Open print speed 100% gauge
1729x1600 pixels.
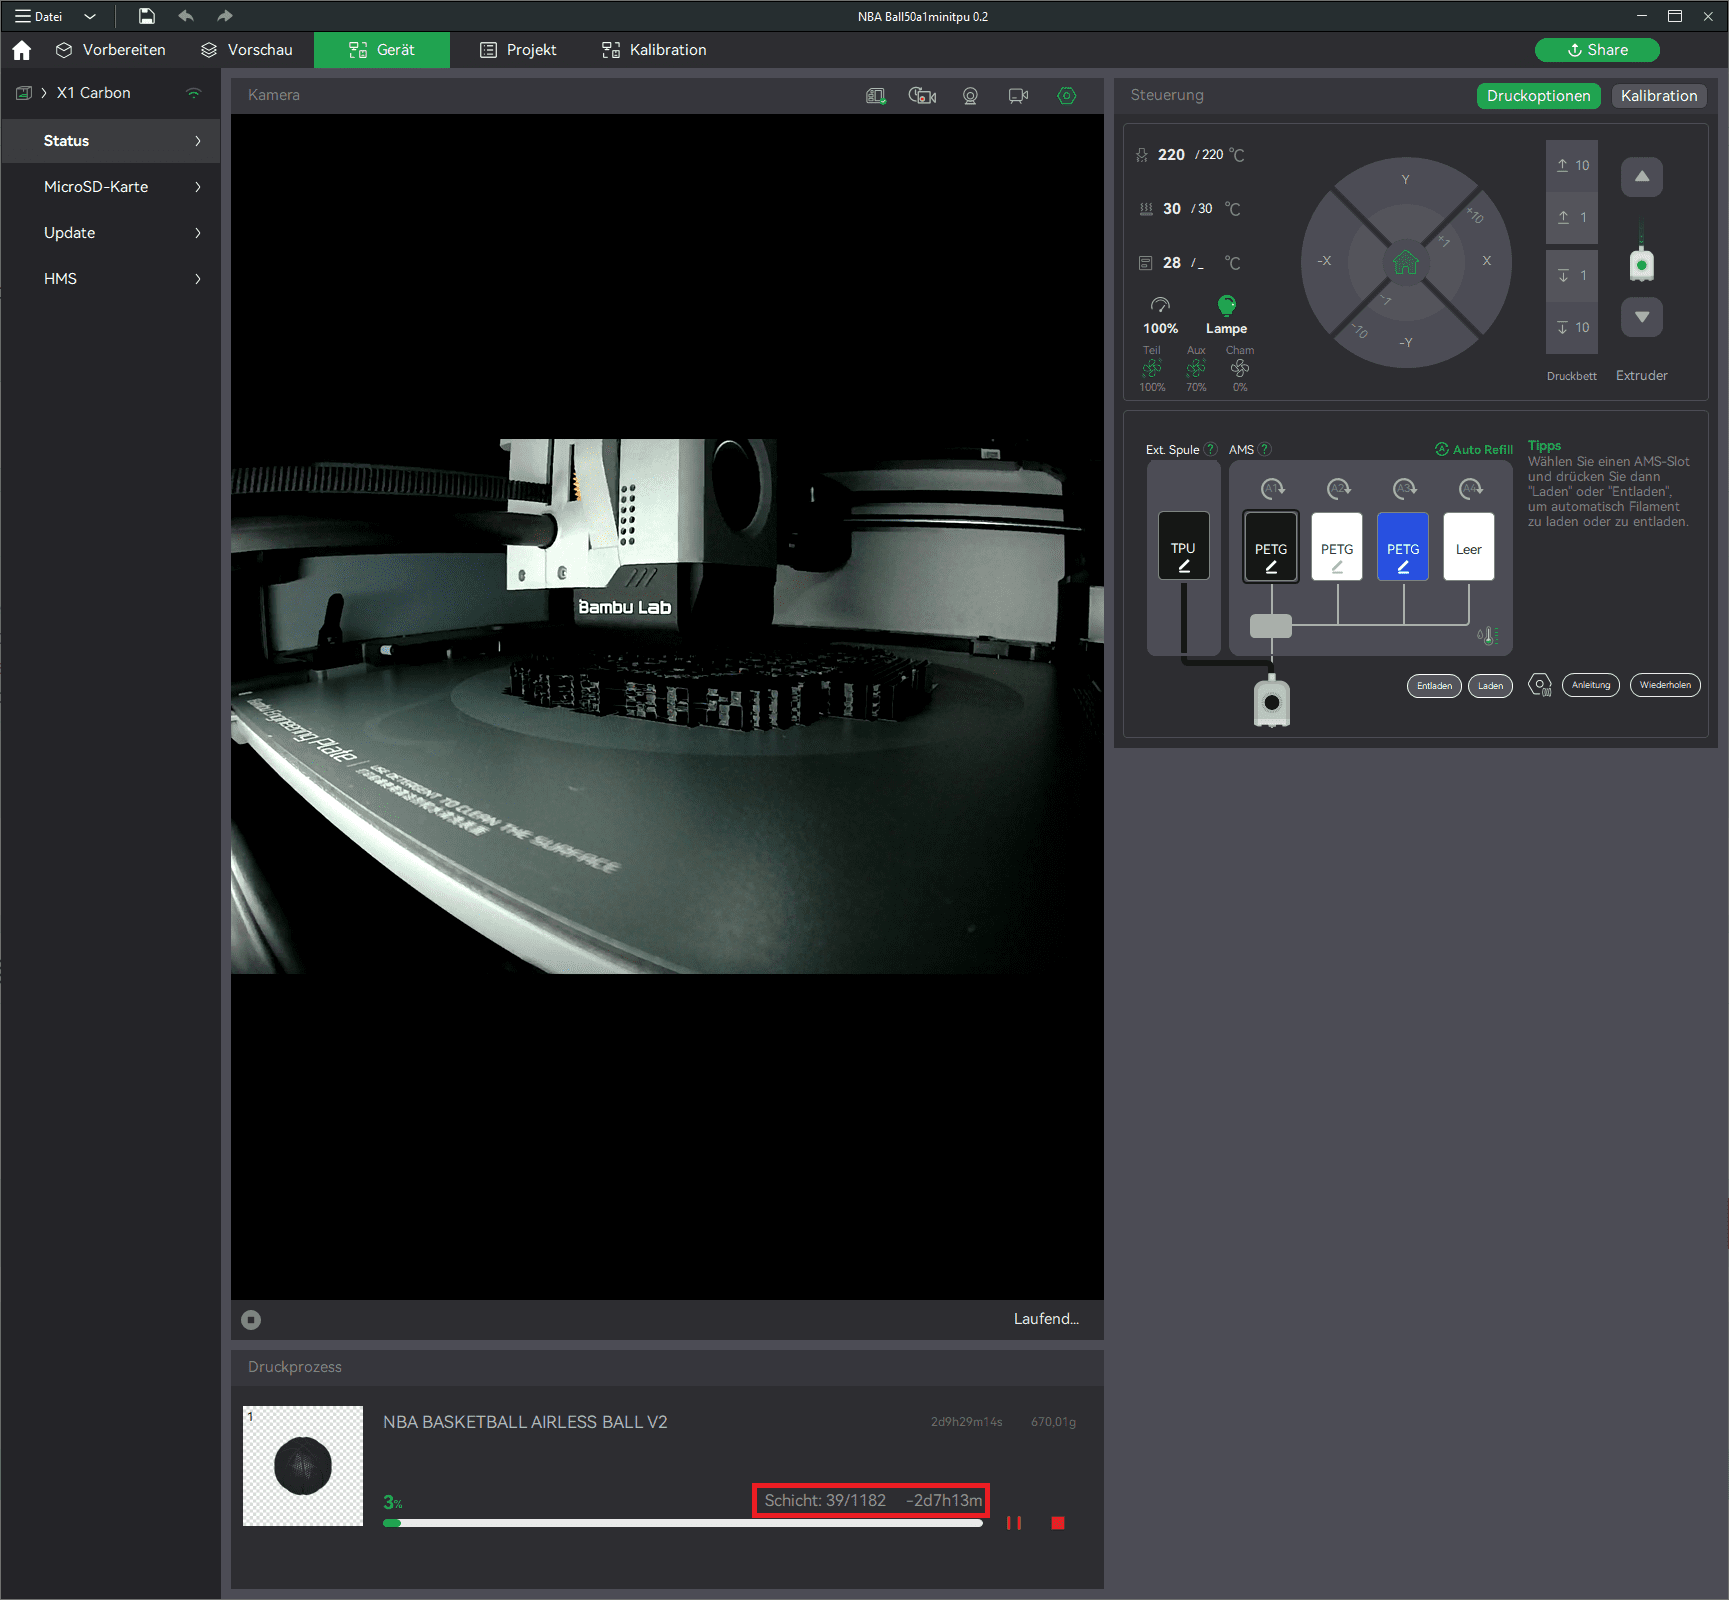[x=1160, y=315]
